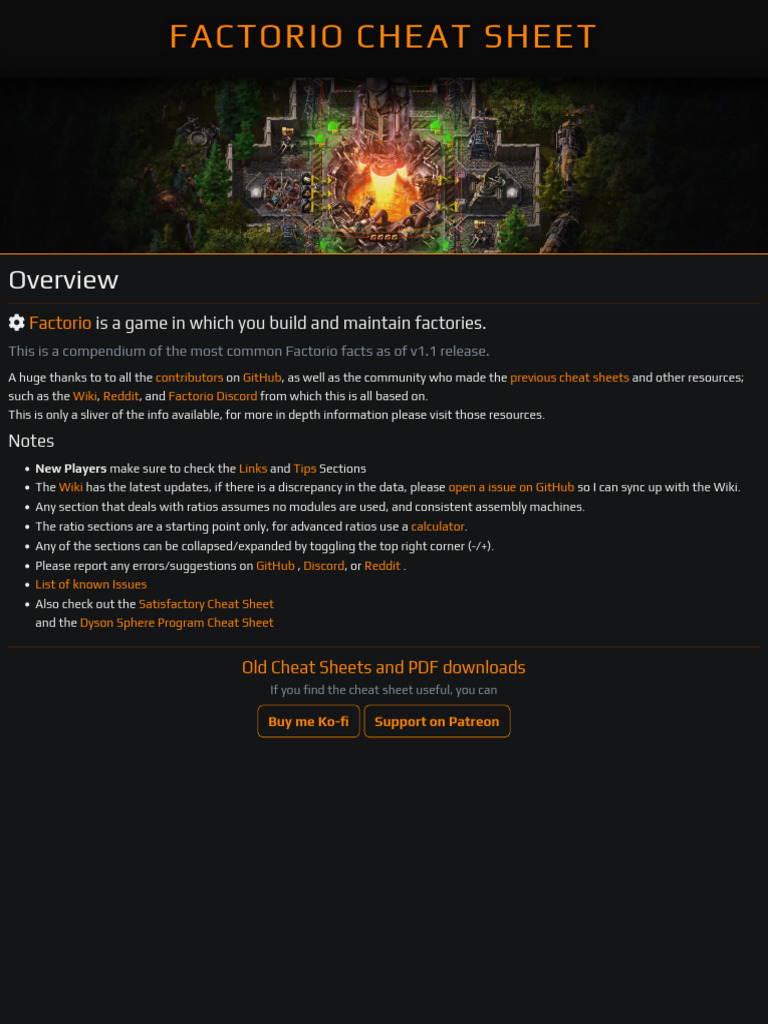Open List of known Issues
The height and width of the screenshot is (1024, 768).
coord(91,584)
